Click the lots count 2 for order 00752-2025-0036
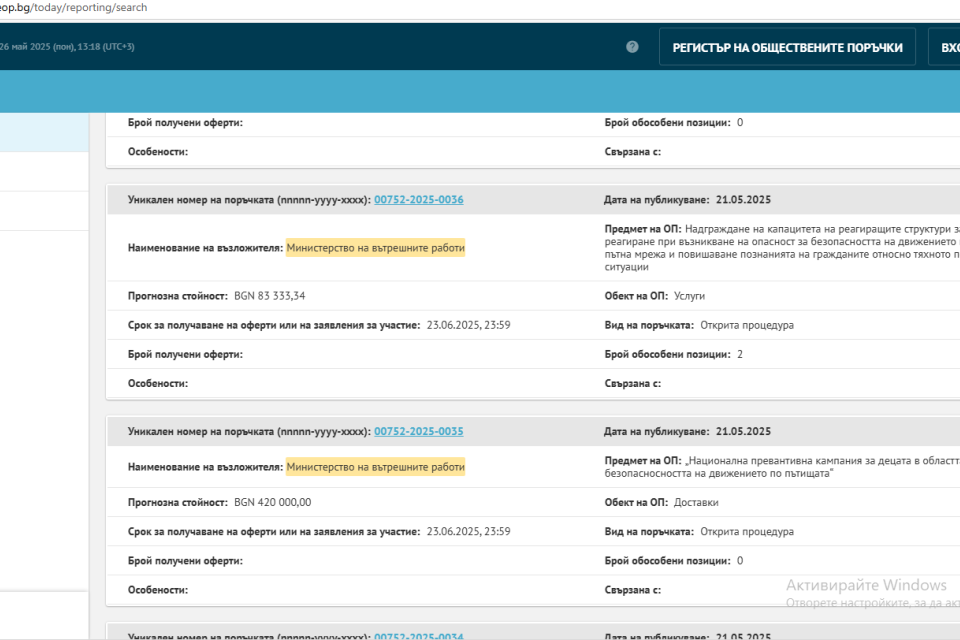Image resolution: width=960 pixels, height=640 pixels. [x=740, y=354]
